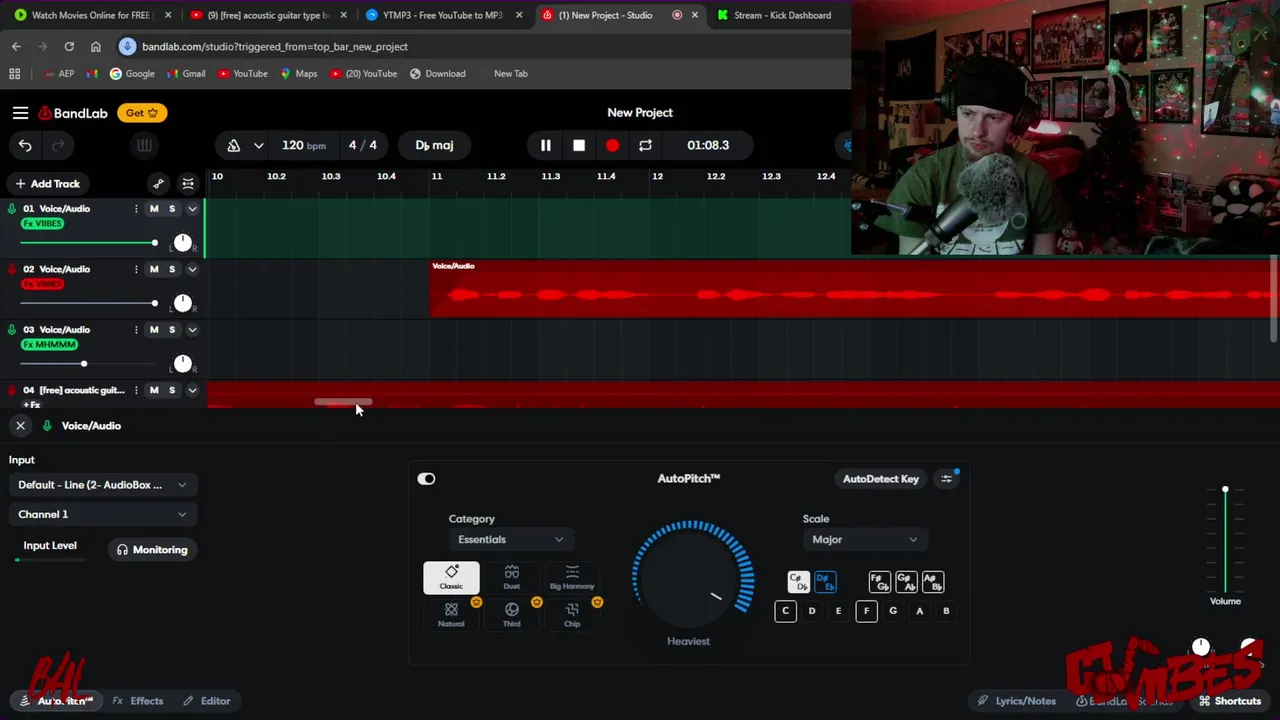Toggle cycle loop mode
Screen dimensions: 1280x720
pos(645,145)
